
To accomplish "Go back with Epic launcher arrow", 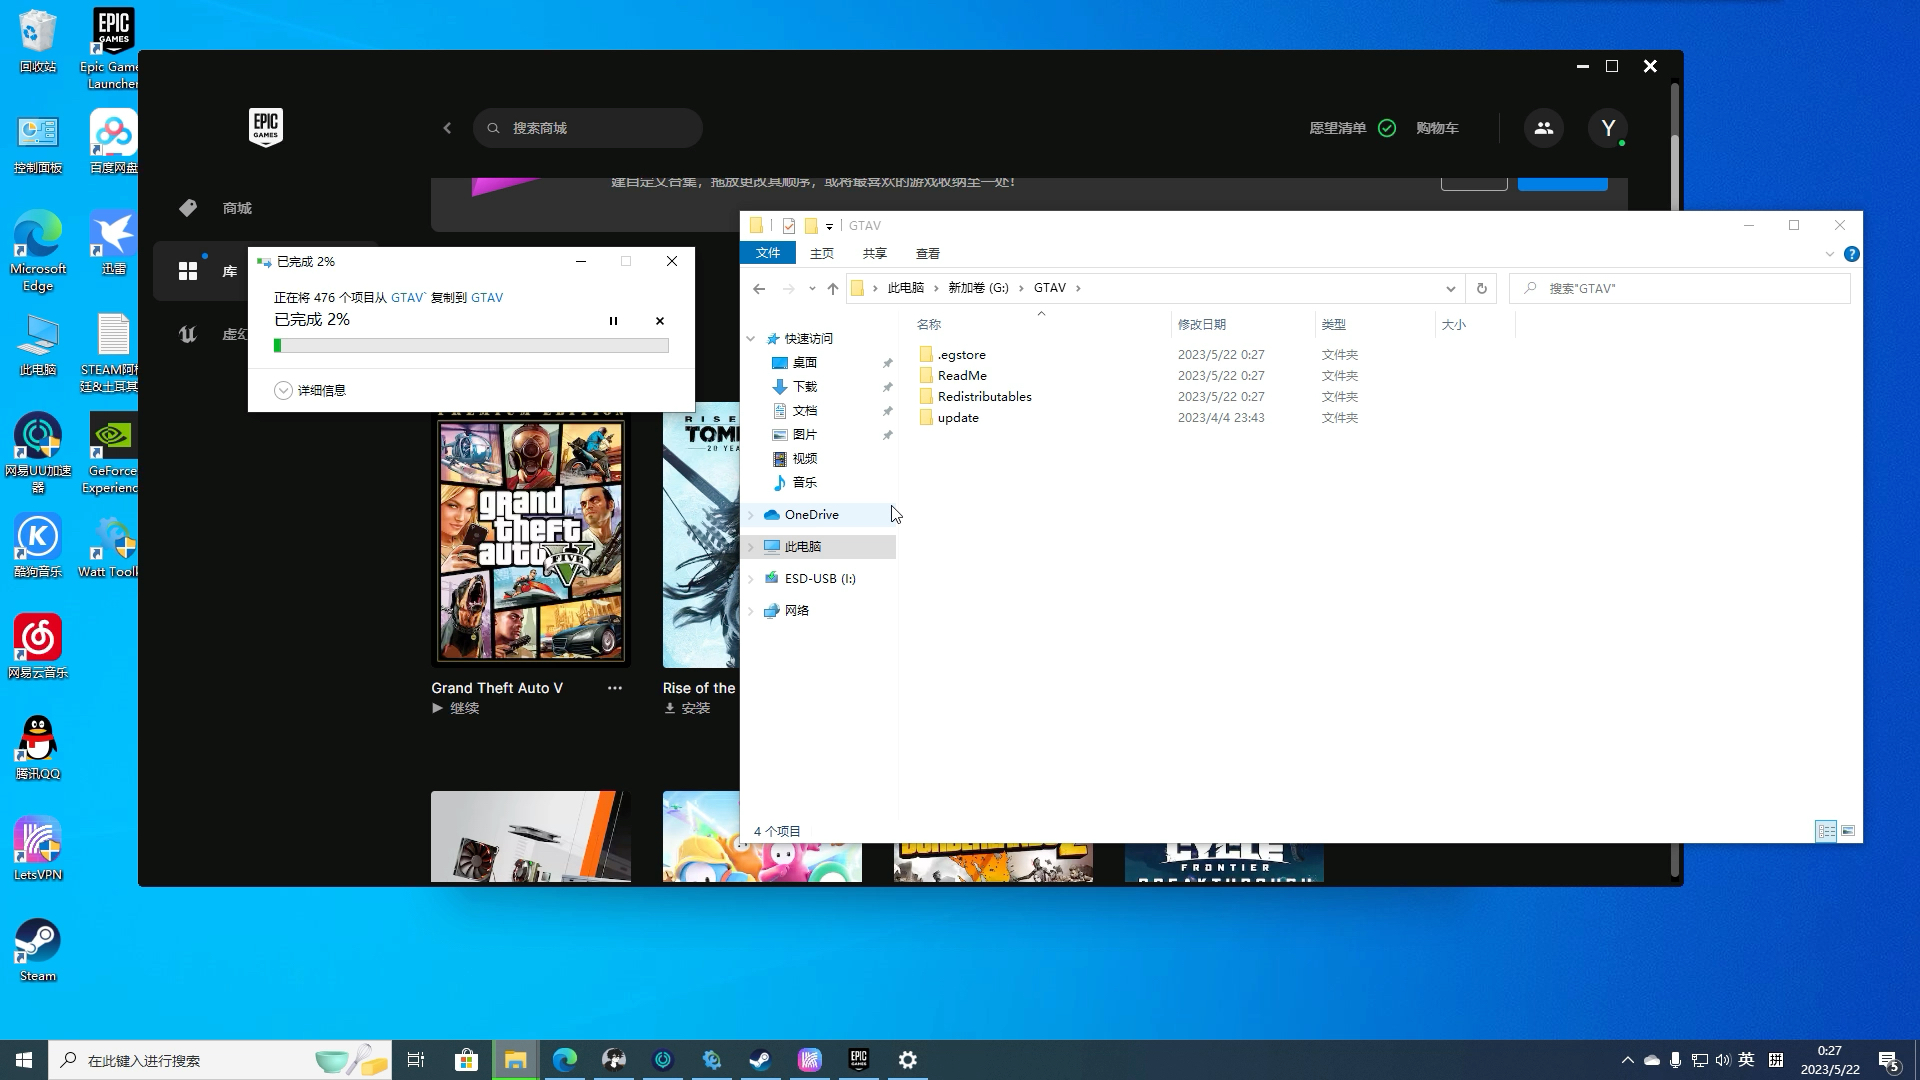I will pos(447,128).
